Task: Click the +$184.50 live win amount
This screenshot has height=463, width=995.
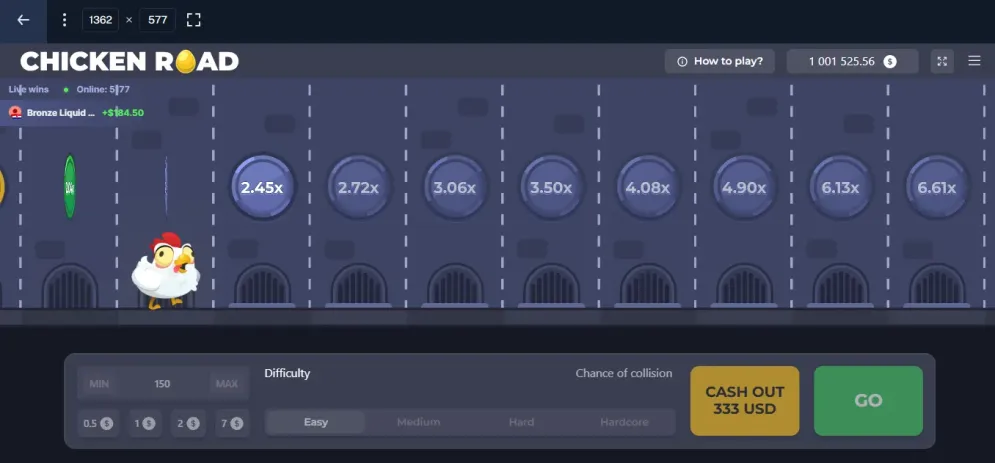Action: [123, 113]
